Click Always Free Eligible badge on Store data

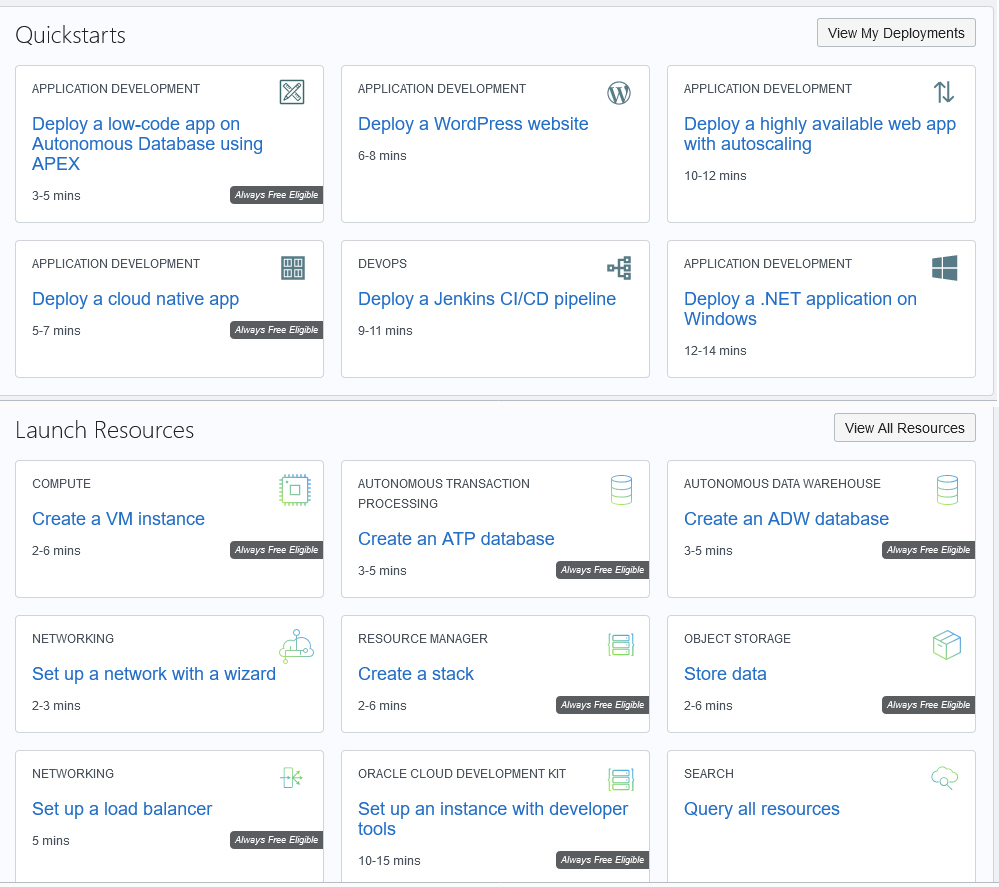click(x=928, y=705)
